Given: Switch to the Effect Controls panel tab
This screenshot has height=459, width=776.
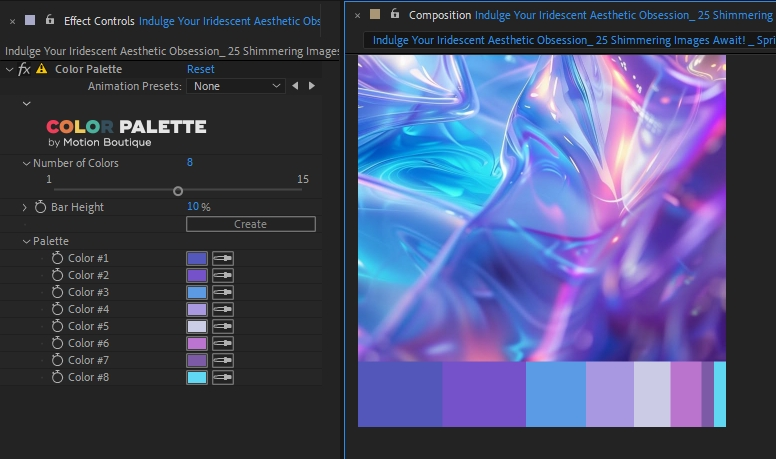Looking at the screenshot, I should click(98, 21).
